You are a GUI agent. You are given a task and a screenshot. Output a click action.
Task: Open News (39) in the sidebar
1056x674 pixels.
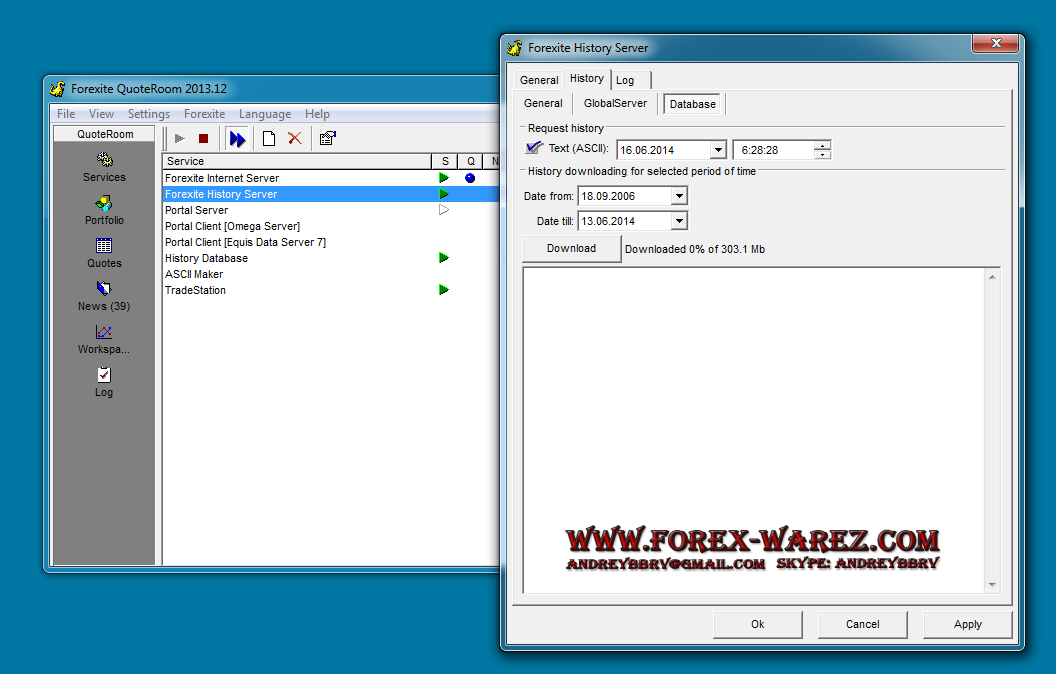(x=104, y=290)
